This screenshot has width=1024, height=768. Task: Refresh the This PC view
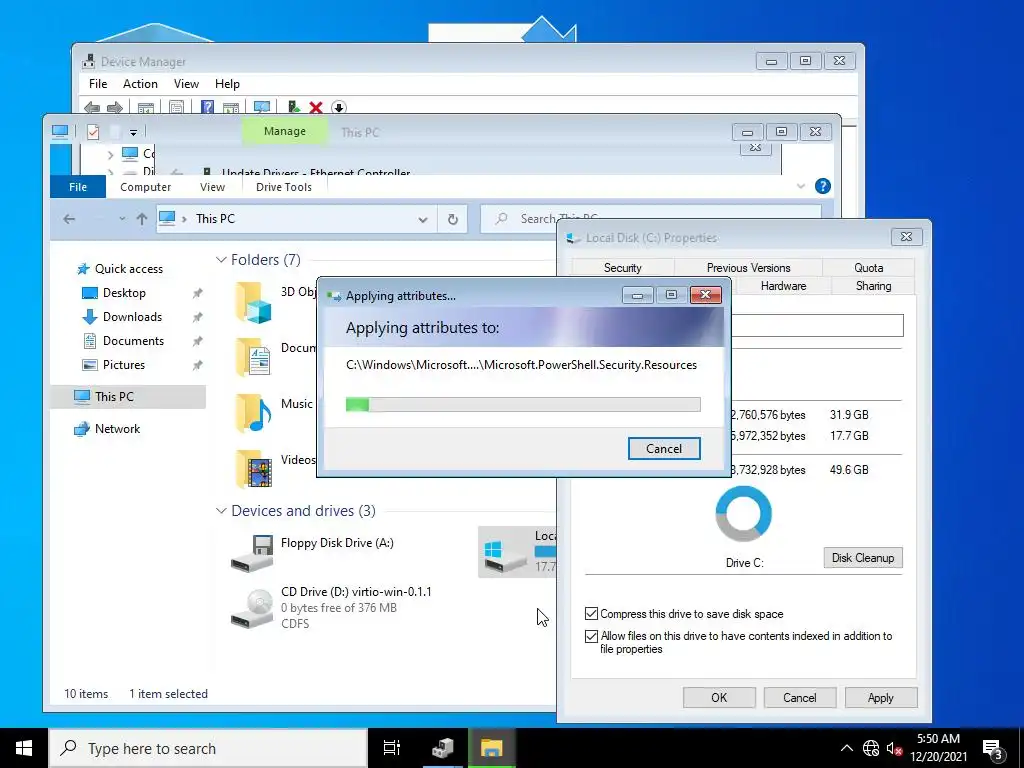pos(453,219)
